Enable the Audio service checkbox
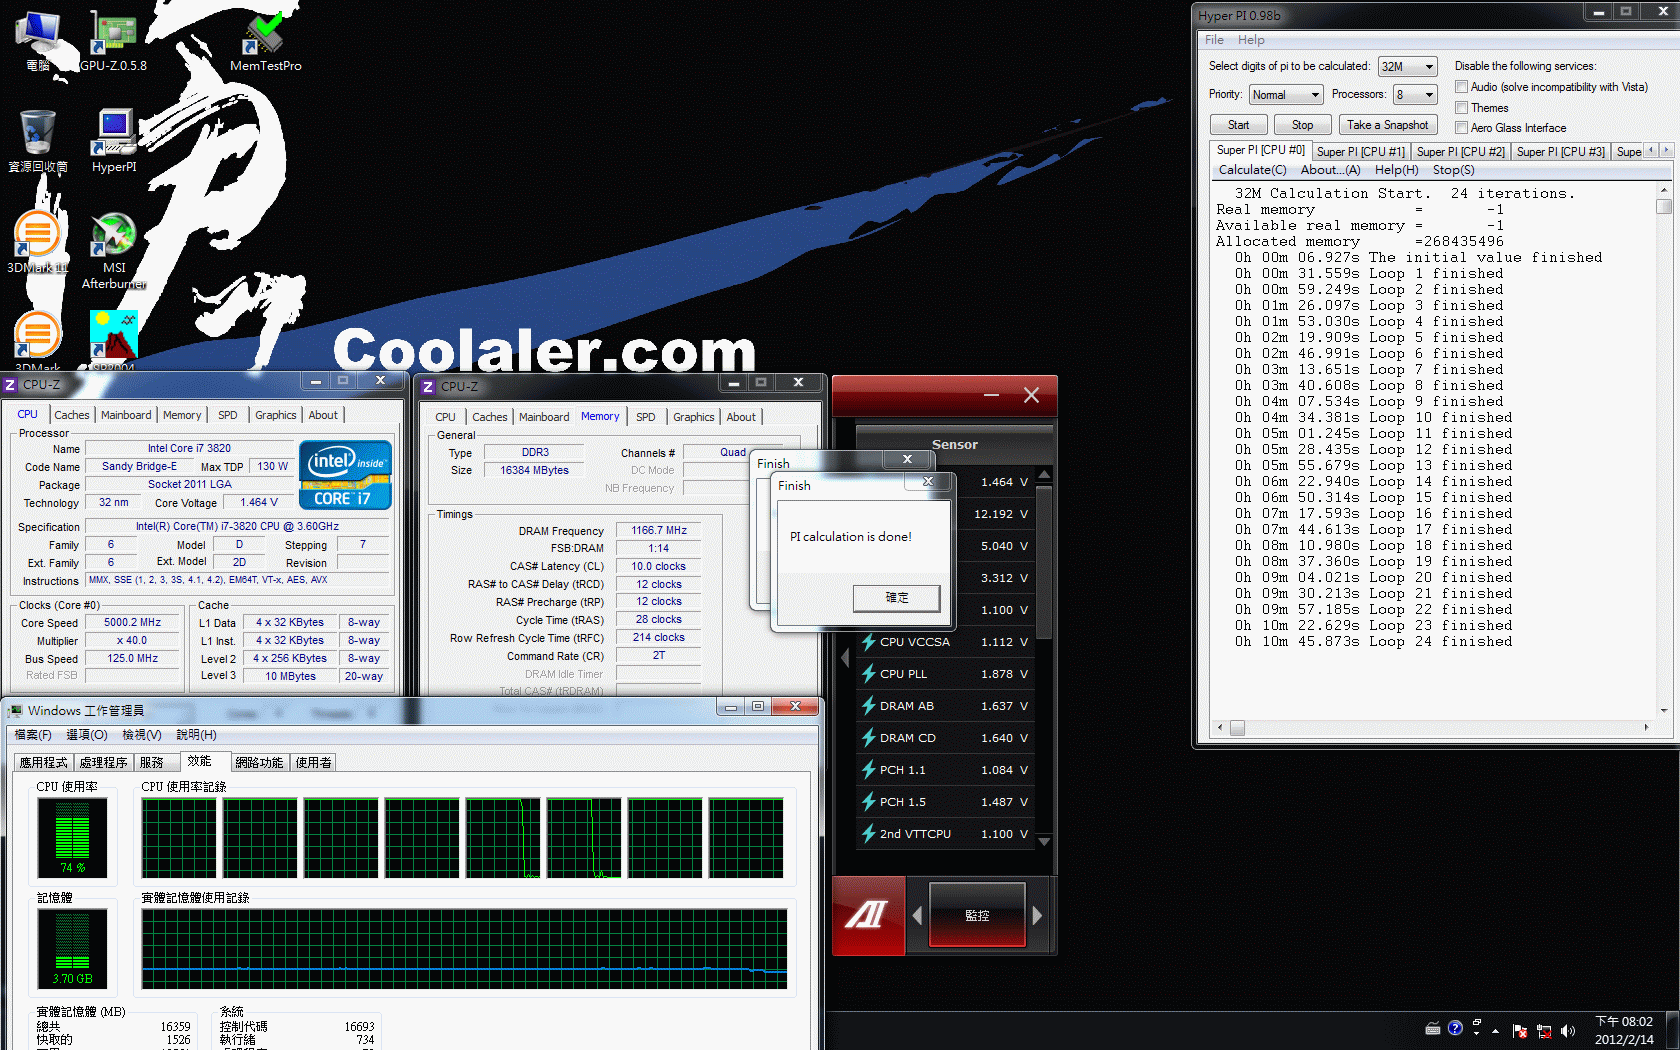The image size is (1680, 1050). 1461,87
